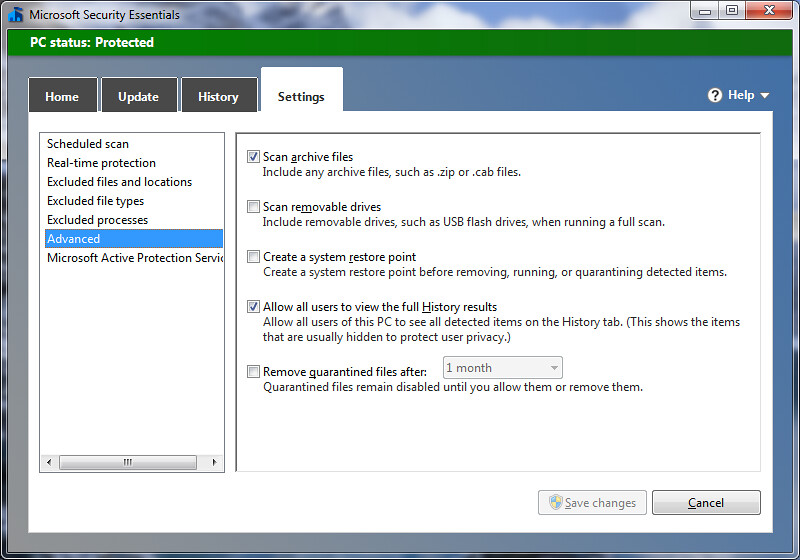This screenshot has width=800, height=560.
Task: Click the Help question mark icon
Action: pyautogui.click(x=715, y=95)
